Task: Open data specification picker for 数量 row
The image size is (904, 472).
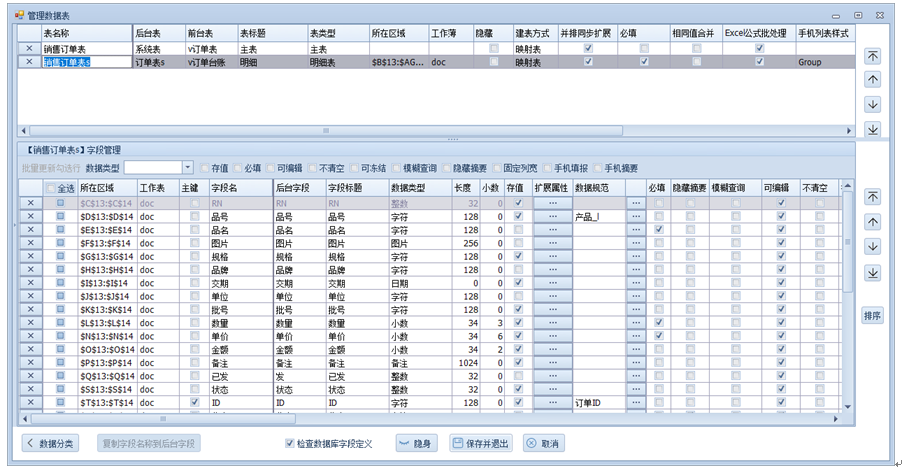Action: 636,323
